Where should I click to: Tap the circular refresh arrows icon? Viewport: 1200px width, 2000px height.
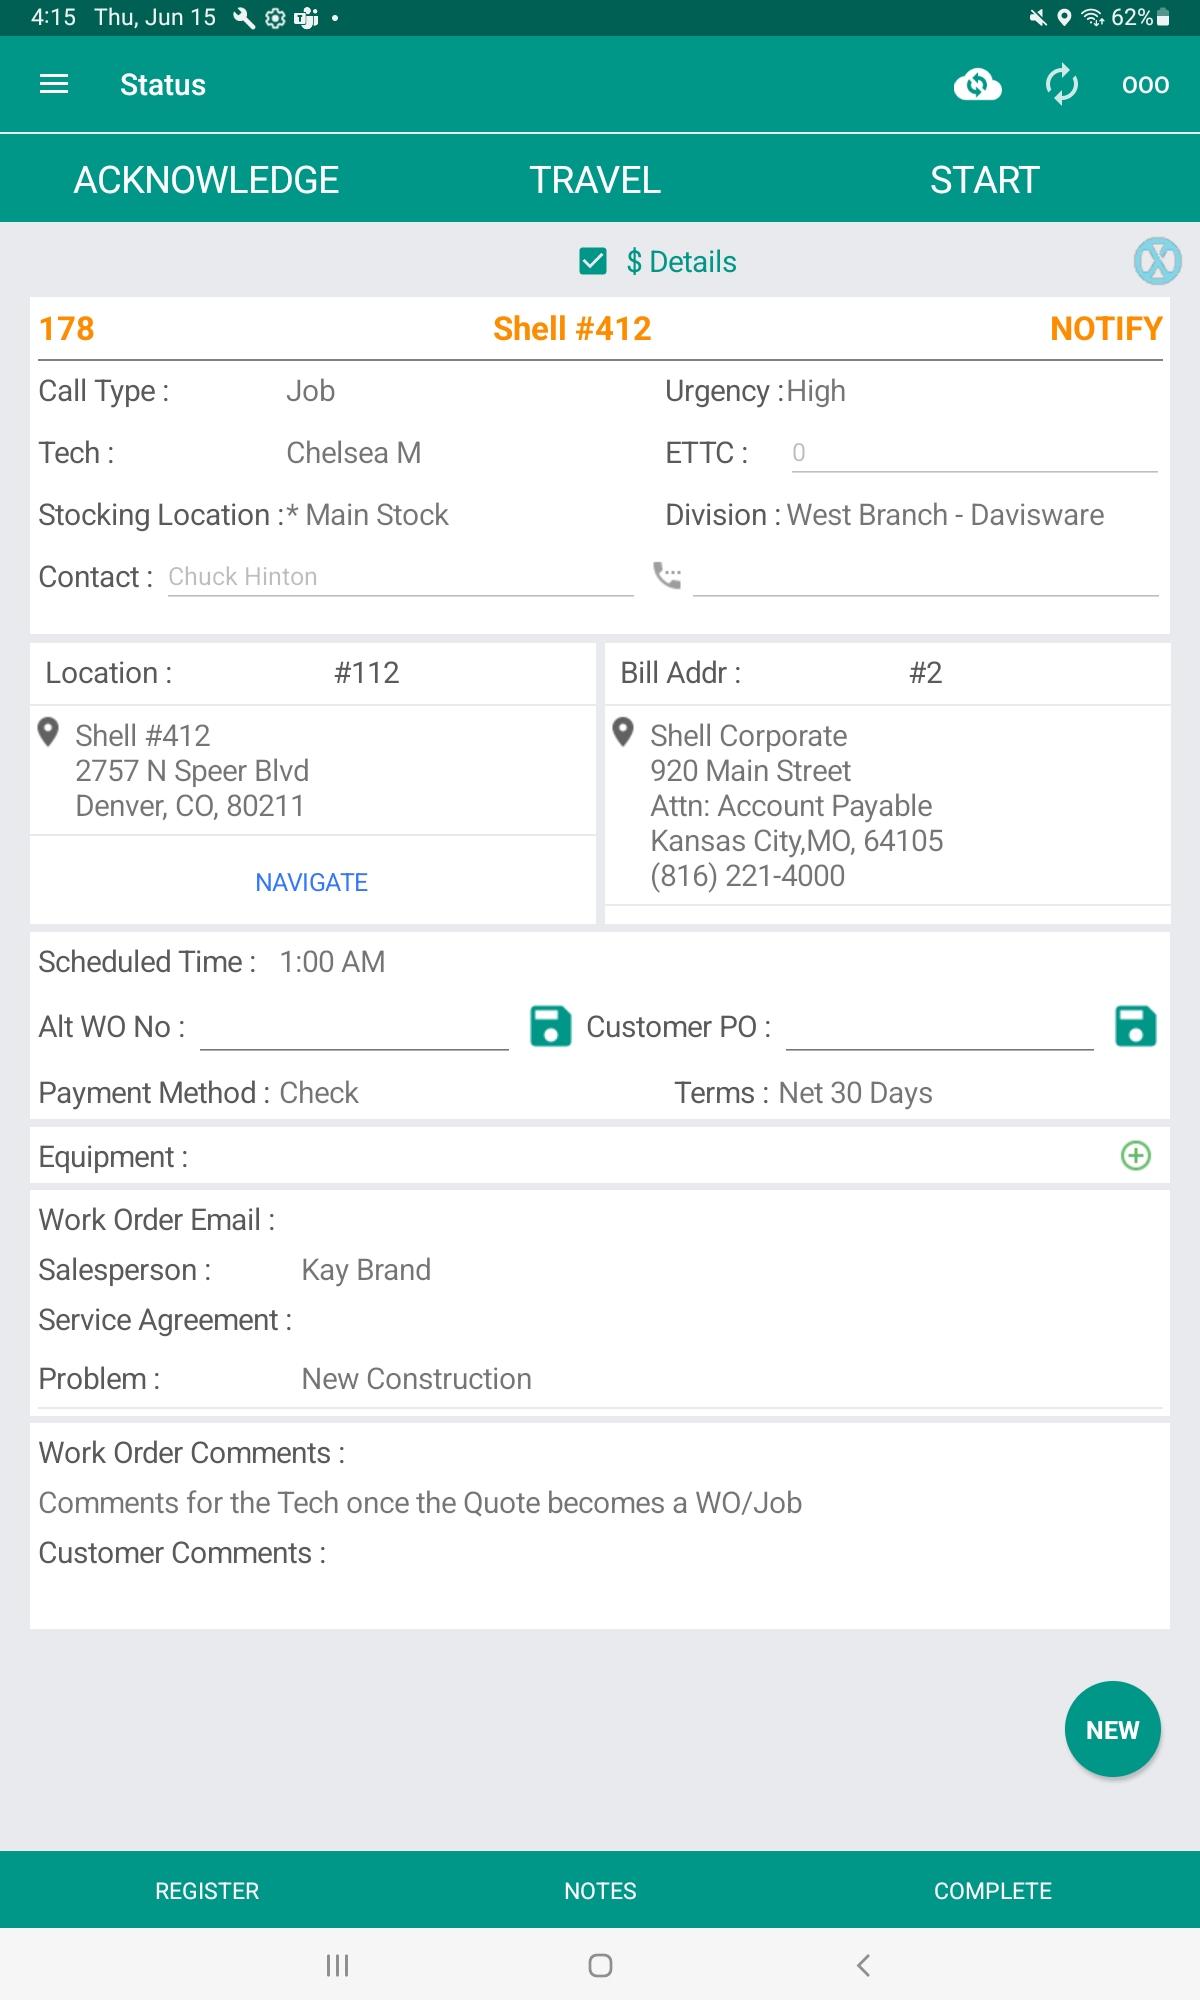point(1061,85)
